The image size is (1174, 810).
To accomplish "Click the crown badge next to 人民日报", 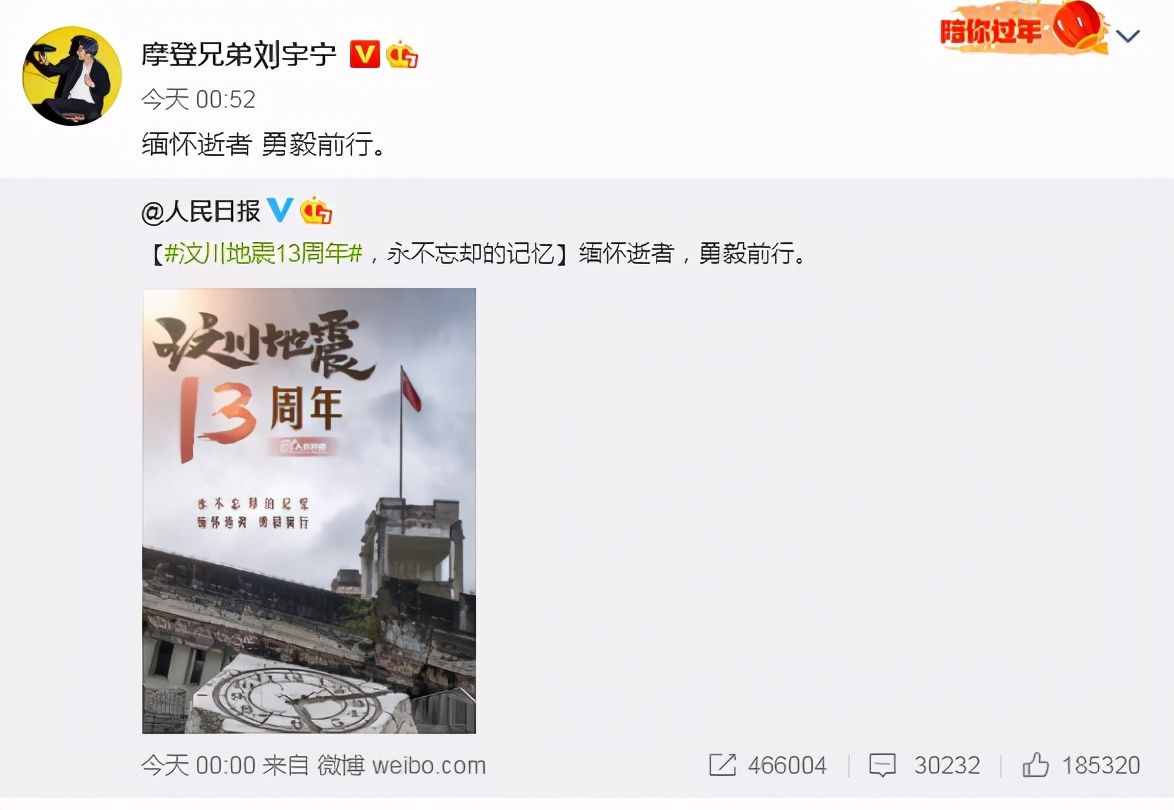I will click(x=316, y=210).
